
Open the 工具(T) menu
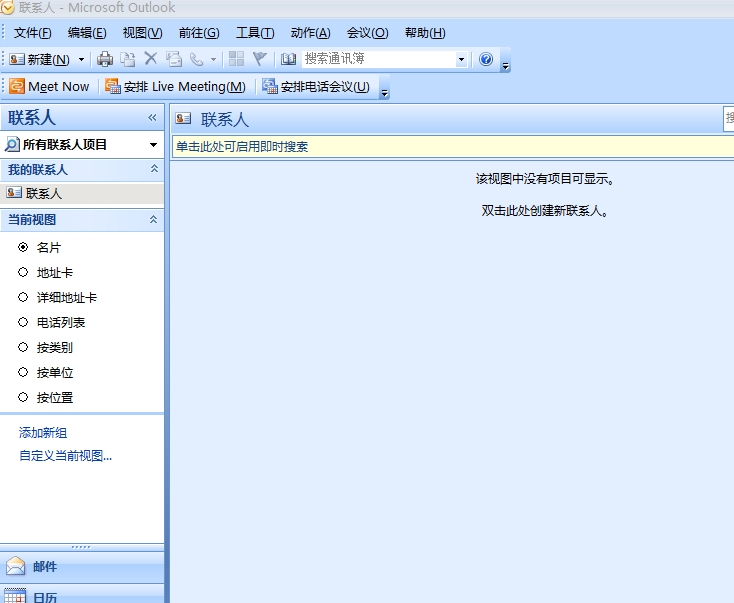[x=254, y=33]
